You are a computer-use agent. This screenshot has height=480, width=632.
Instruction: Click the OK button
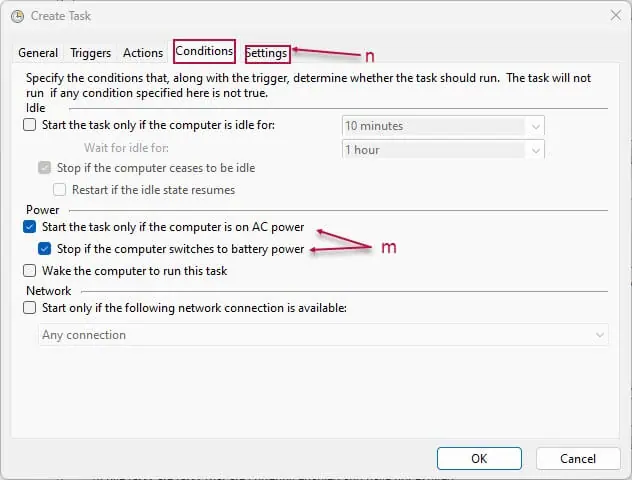[x=479, y=459]
